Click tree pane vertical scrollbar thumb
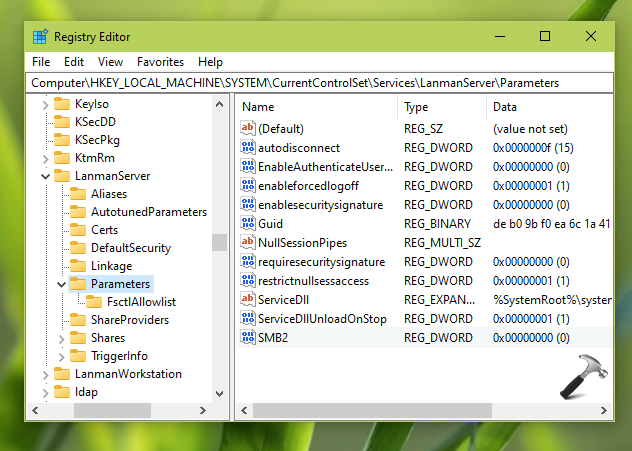This screenshot has height=451, width=632. tap(219, 242)
